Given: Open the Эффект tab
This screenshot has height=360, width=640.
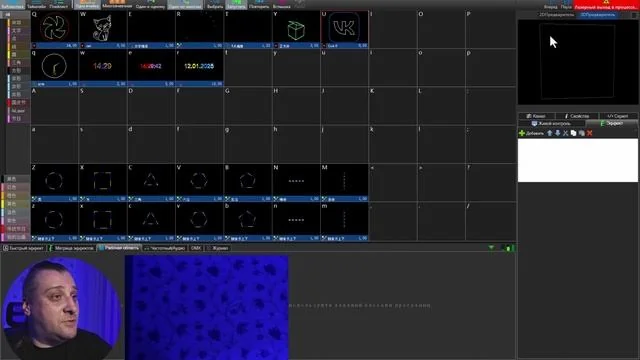Looking at the screenshot, I should 611,123.
